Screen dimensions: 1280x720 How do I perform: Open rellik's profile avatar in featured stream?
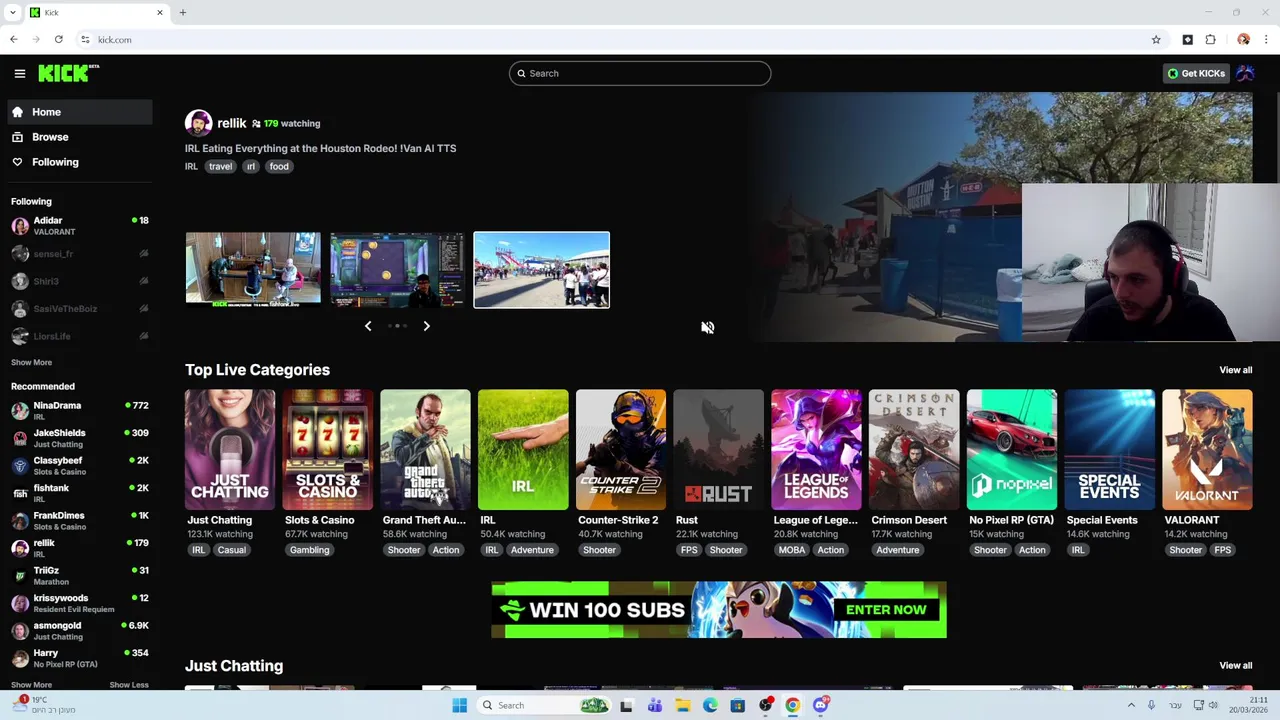coord(198,123)
